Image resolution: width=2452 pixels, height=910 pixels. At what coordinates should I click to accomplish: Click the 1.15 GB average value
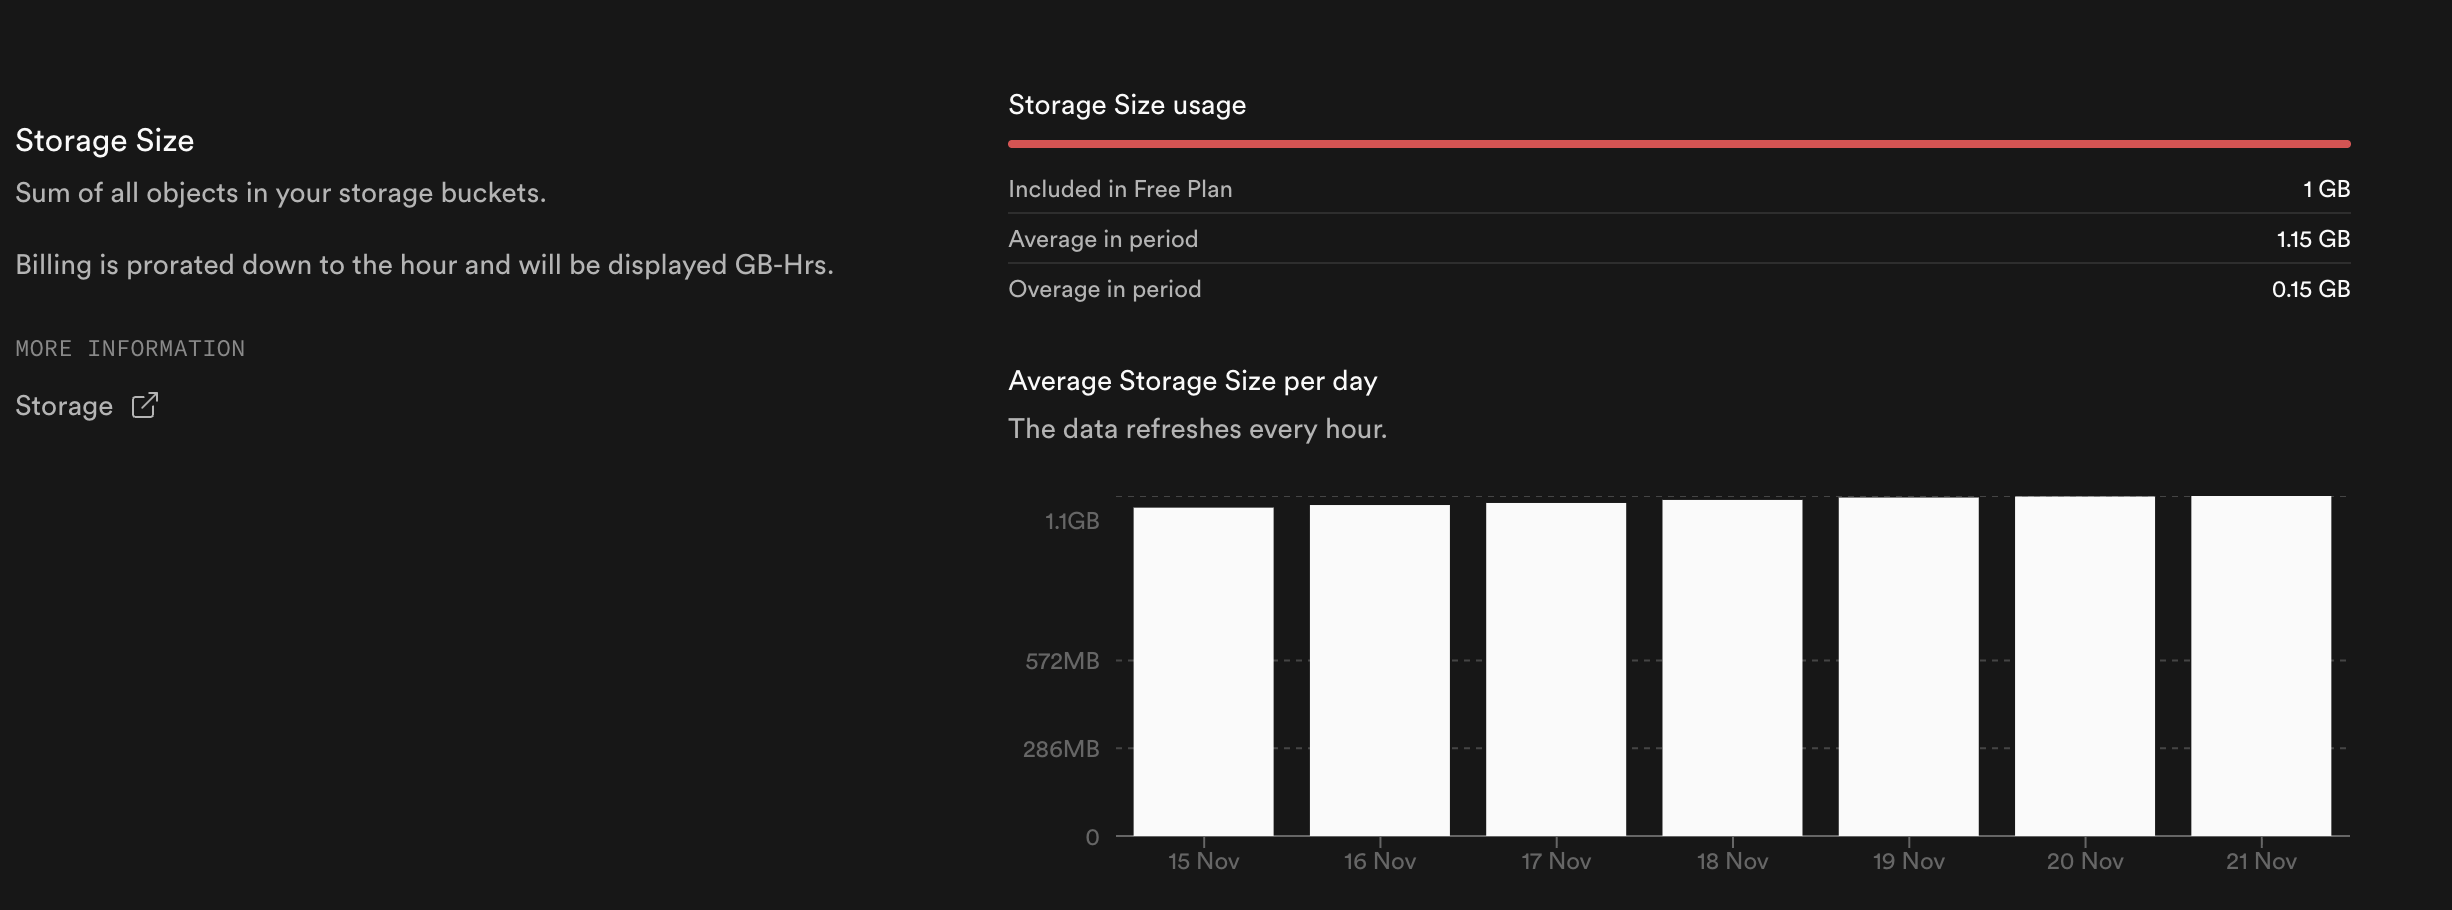pyautogui.click(x=2312, y=239)
